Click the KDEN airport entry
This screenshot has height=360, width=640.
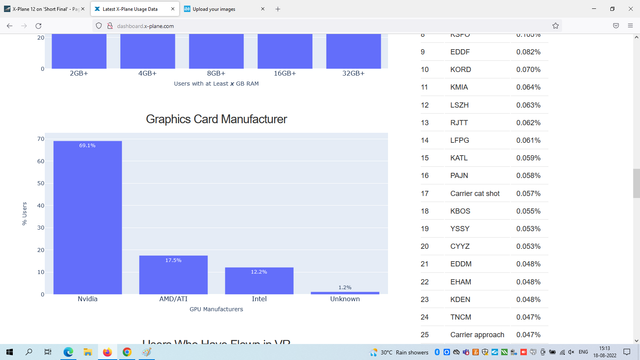coord(460,299)
